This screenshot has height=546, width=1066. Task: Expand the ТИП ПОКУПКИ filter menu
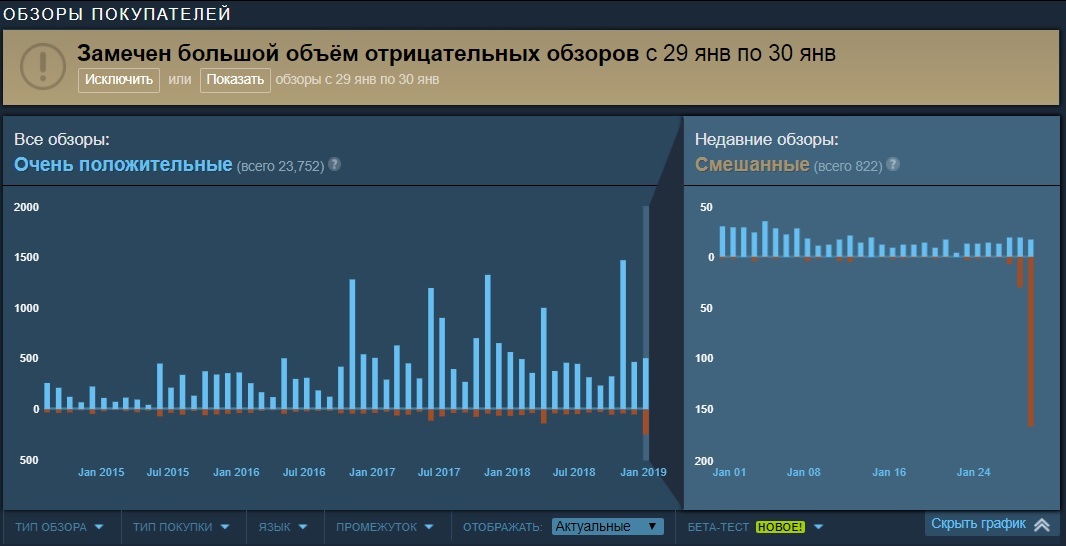[181, 526]
